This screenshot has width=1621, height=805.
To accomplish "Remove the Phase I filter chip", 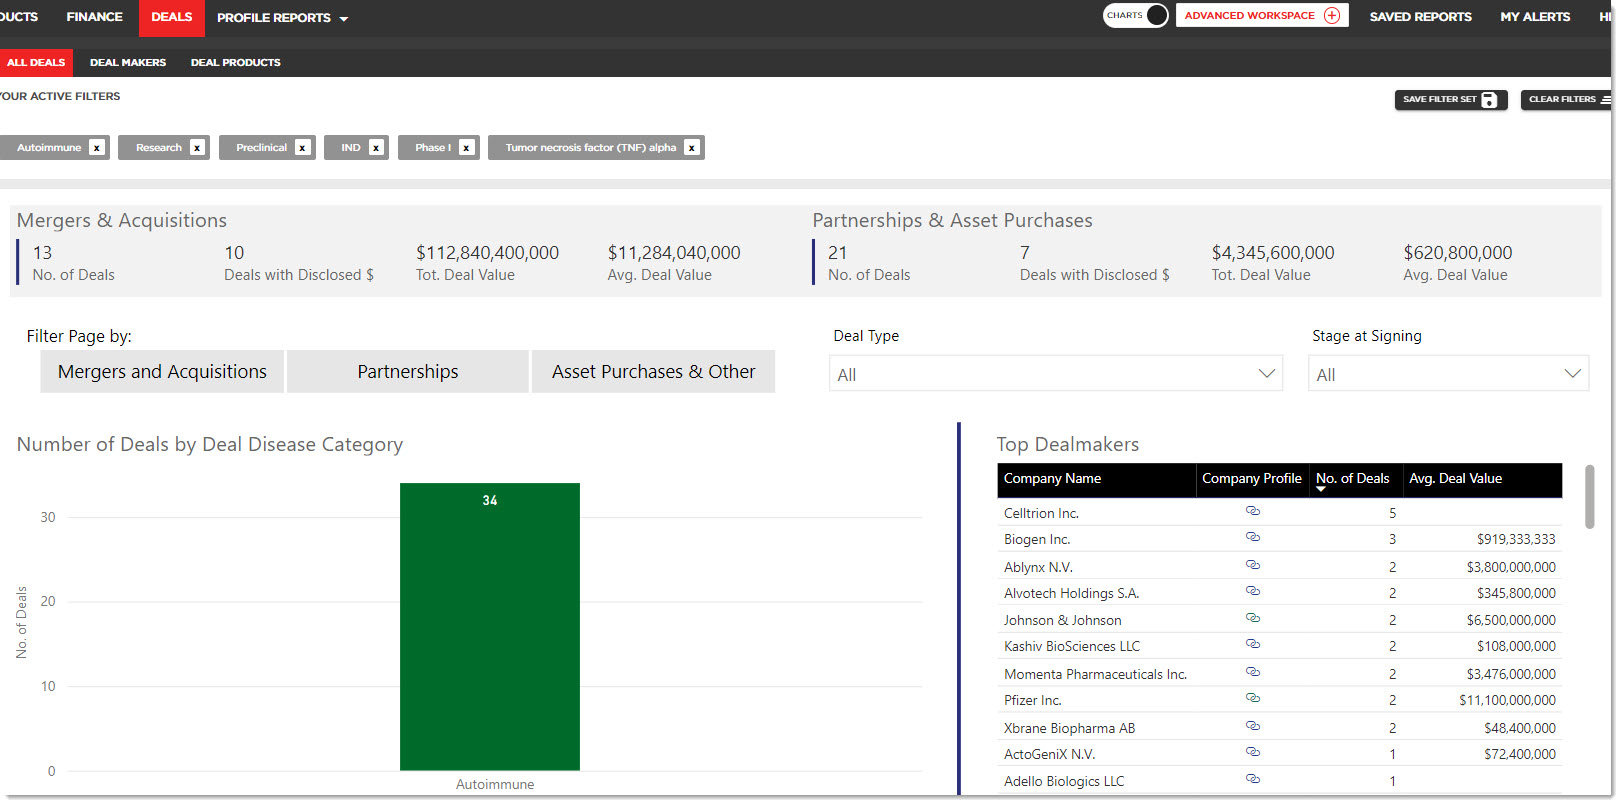I will tap(466, 148).
